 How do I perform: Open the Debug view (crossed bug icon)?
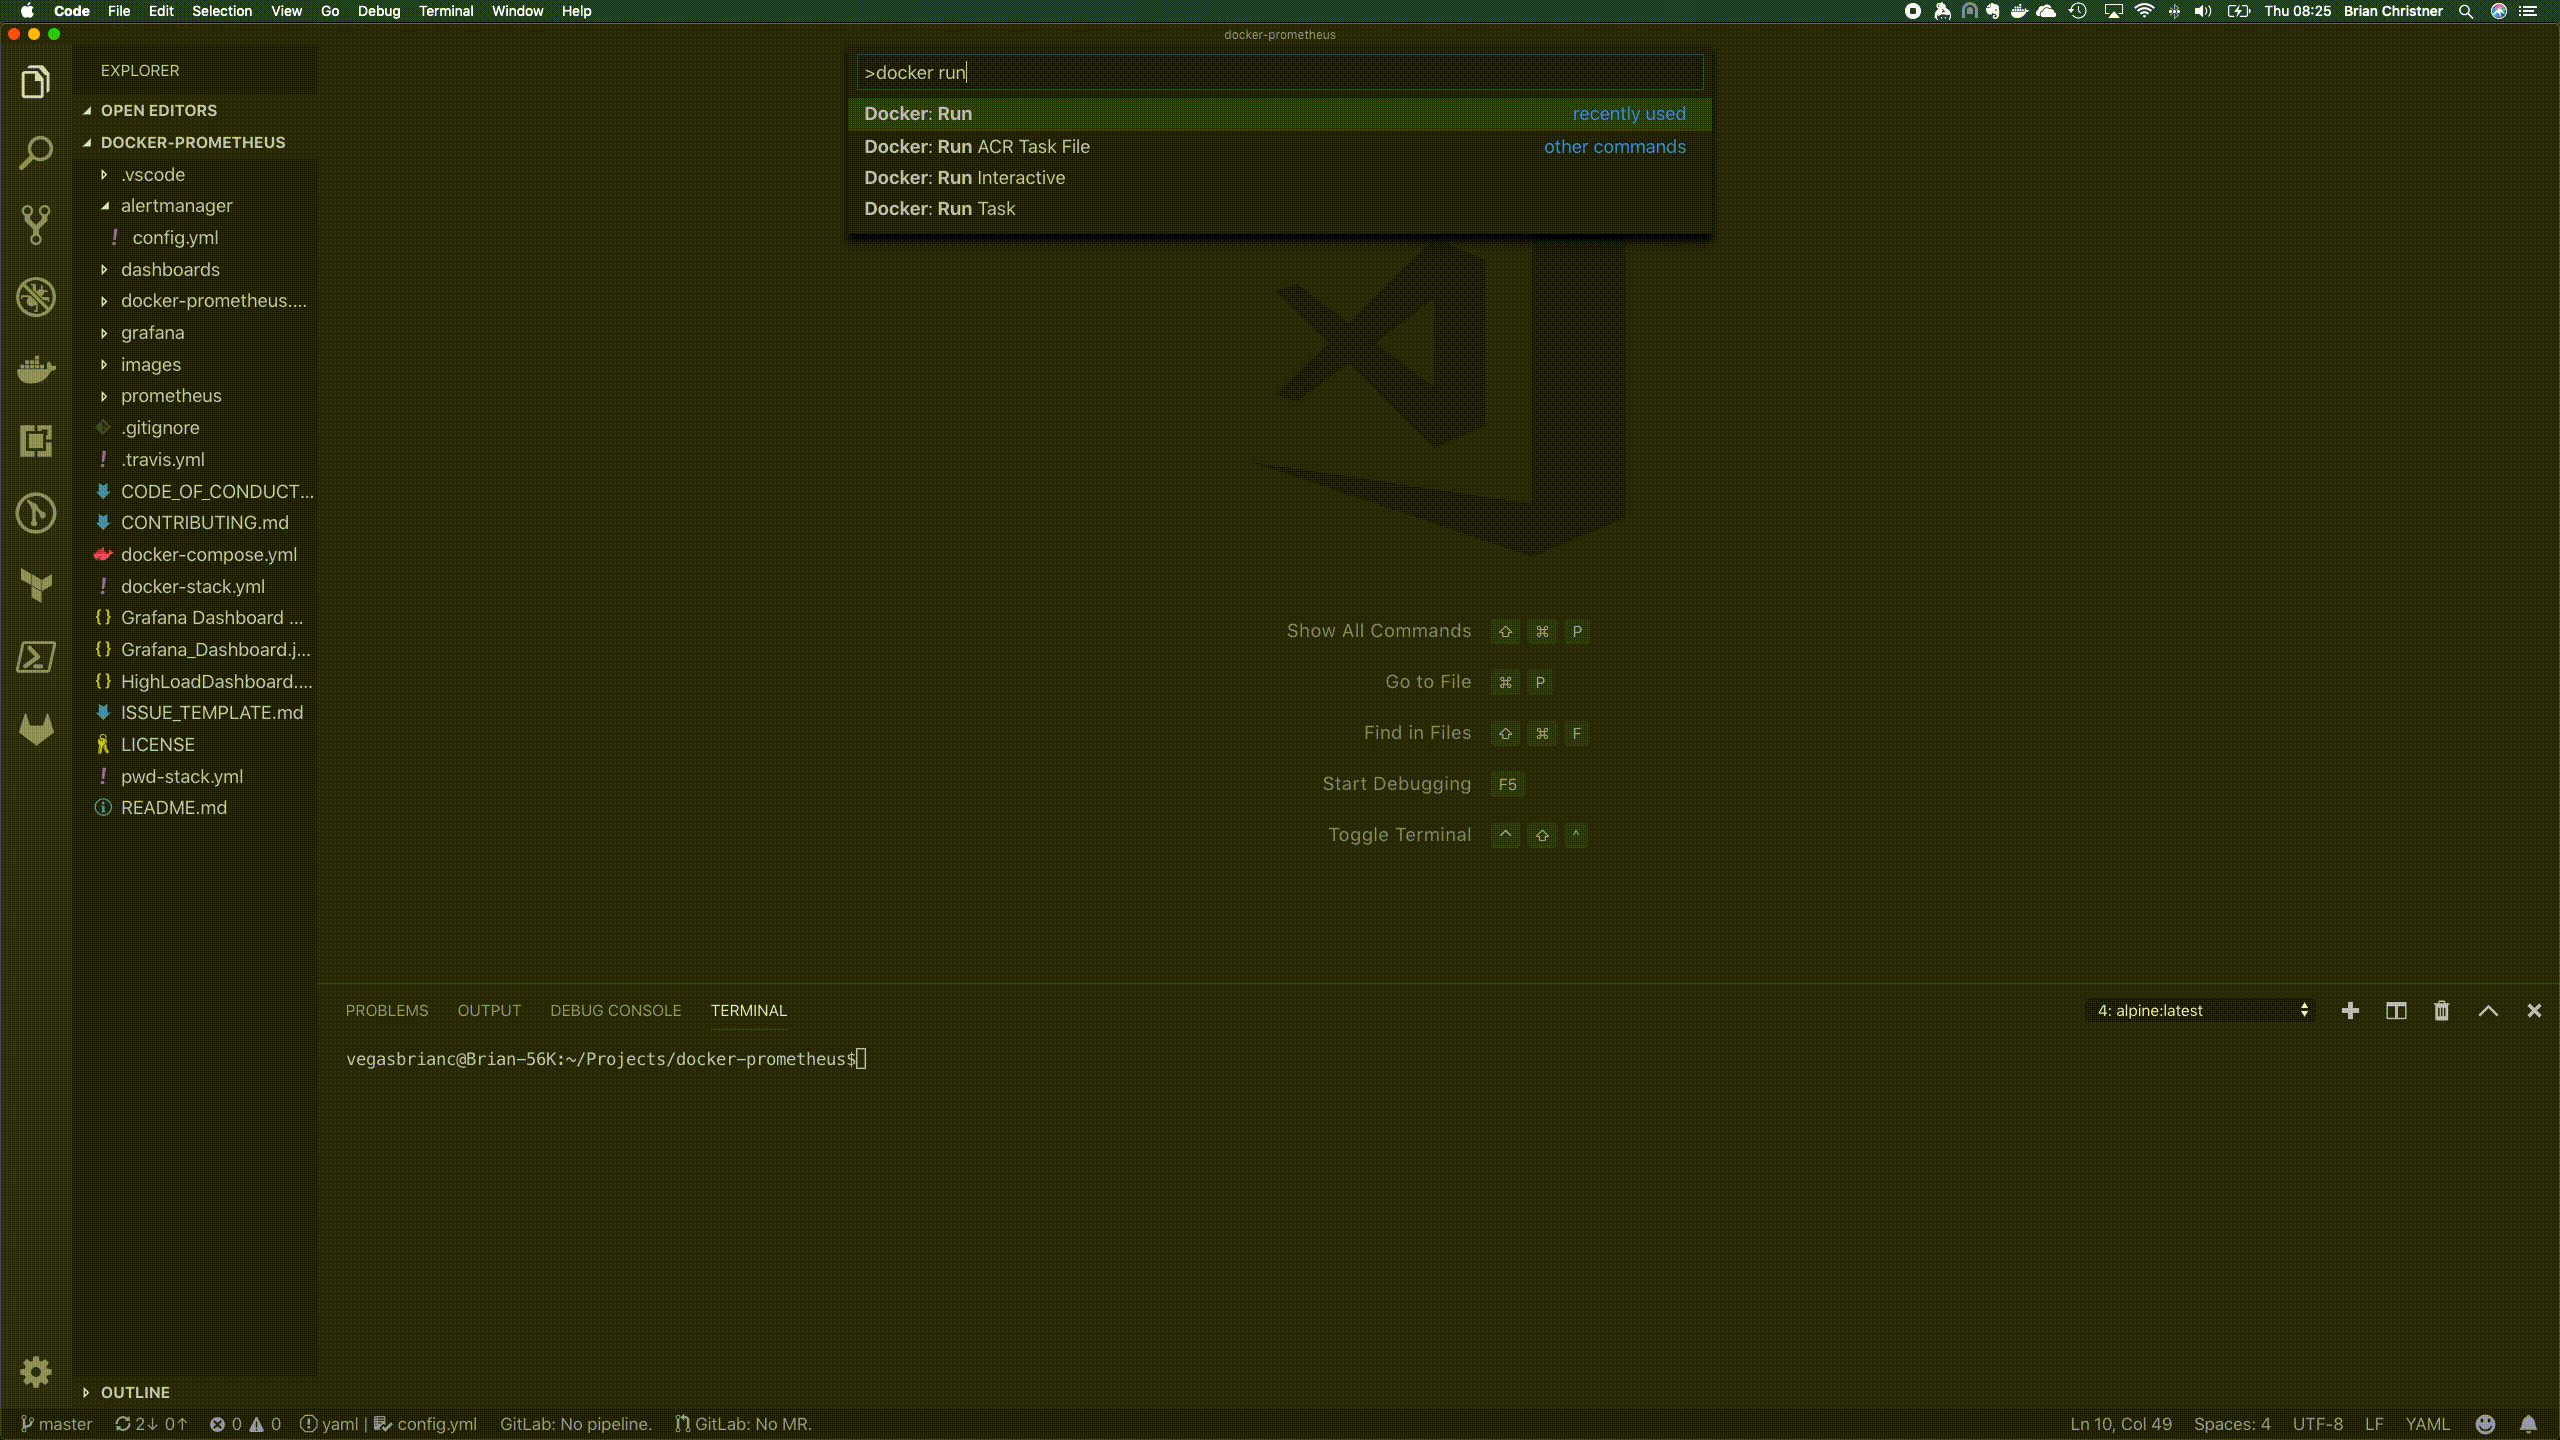[x=36, y=297]
